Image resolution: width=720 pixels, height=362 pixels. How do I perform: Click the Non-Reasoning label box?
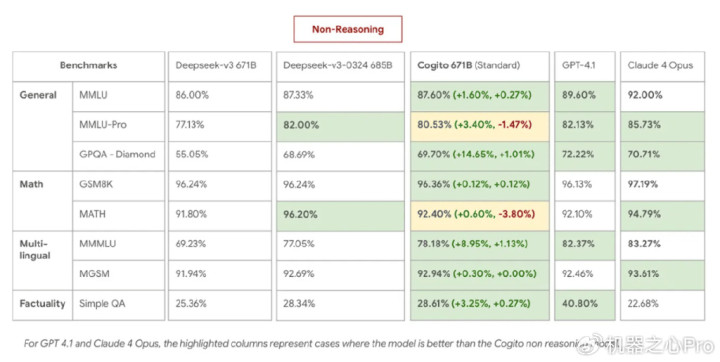point(348,29)
